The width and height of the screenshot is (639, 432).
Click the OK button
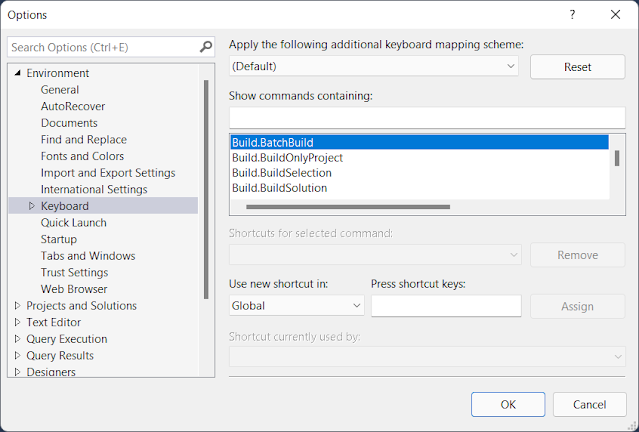(x=508, y=404)
